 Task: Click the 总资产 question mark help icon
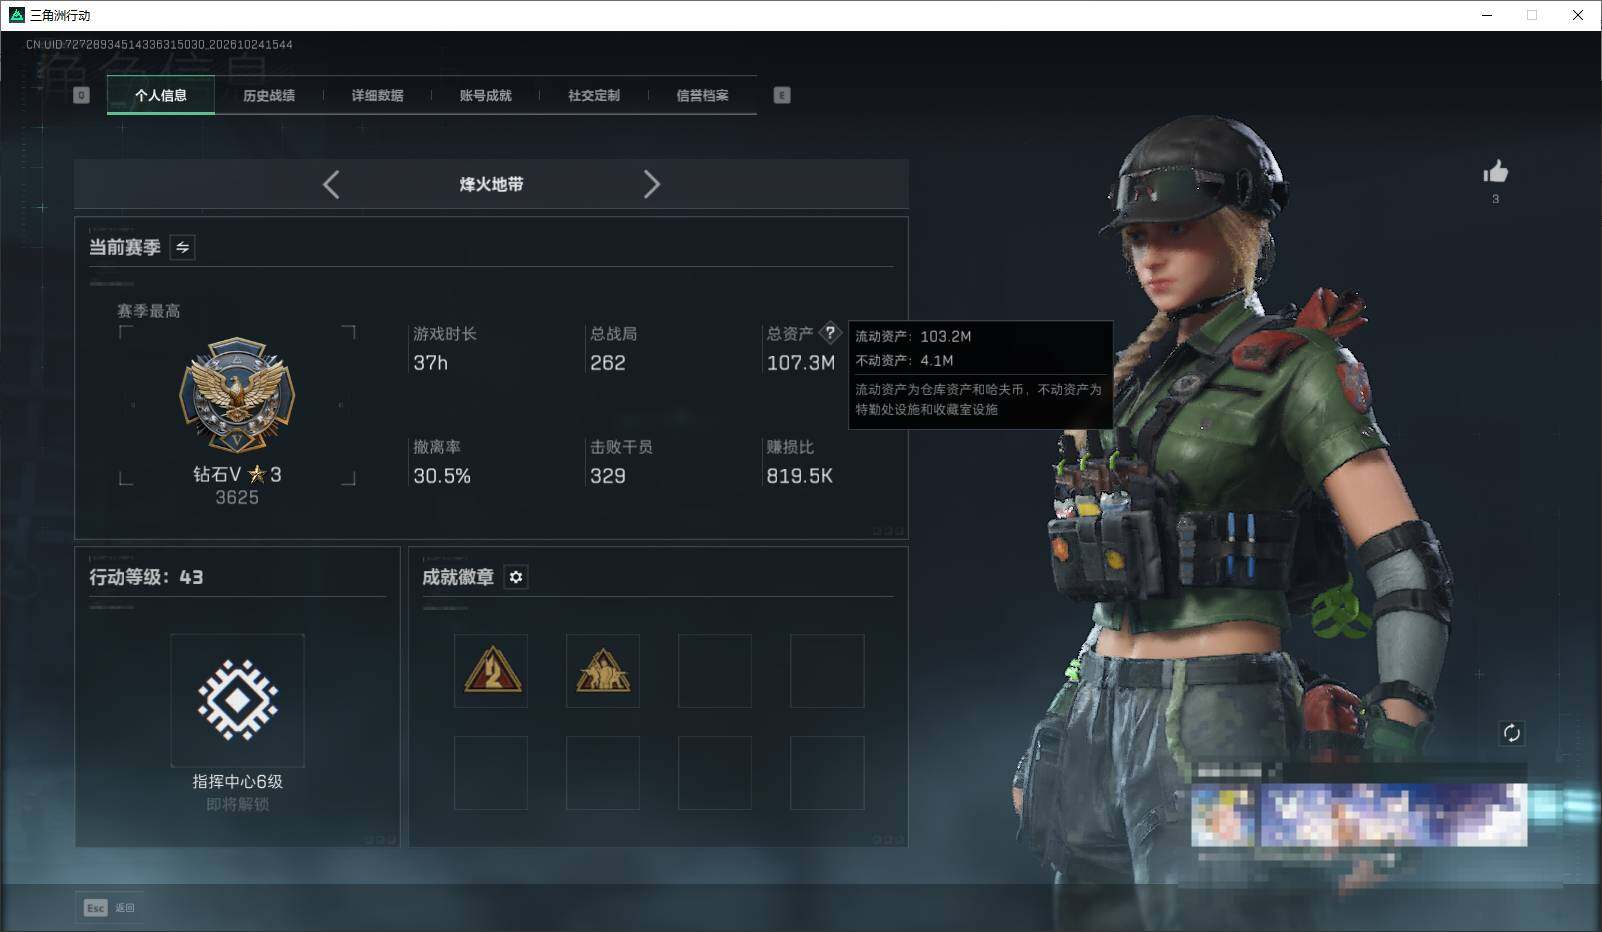830,333
